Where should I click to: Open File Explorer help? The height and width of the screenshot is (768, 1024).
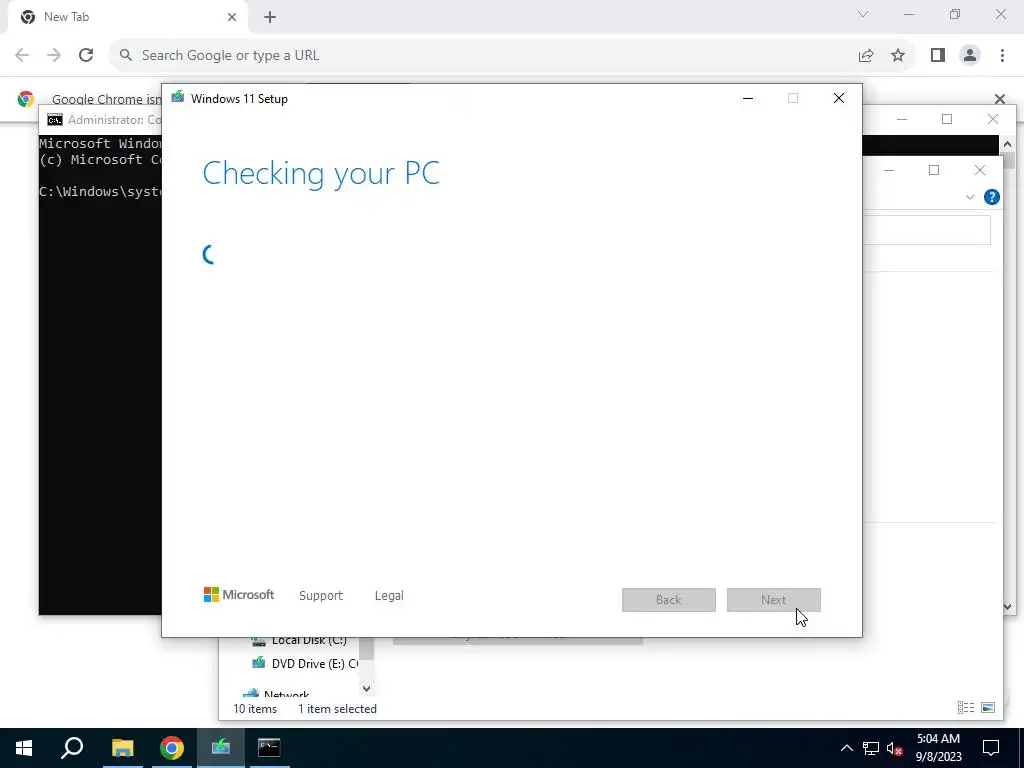991,197
